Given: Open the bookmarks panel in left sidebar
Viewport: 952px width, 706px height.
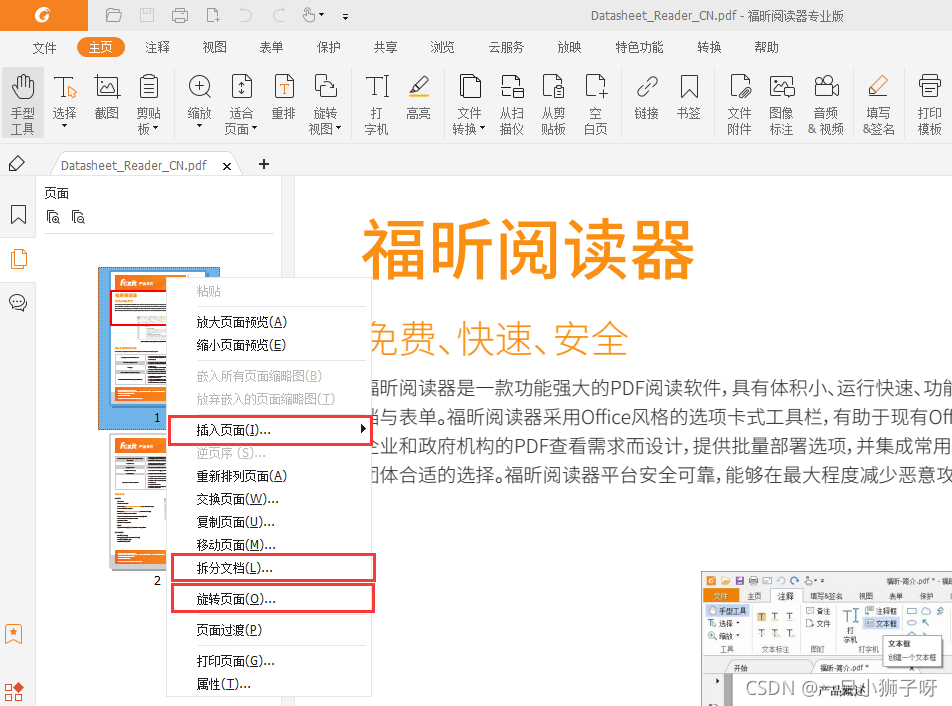Looking at the screenshot, I should (18, 214).
